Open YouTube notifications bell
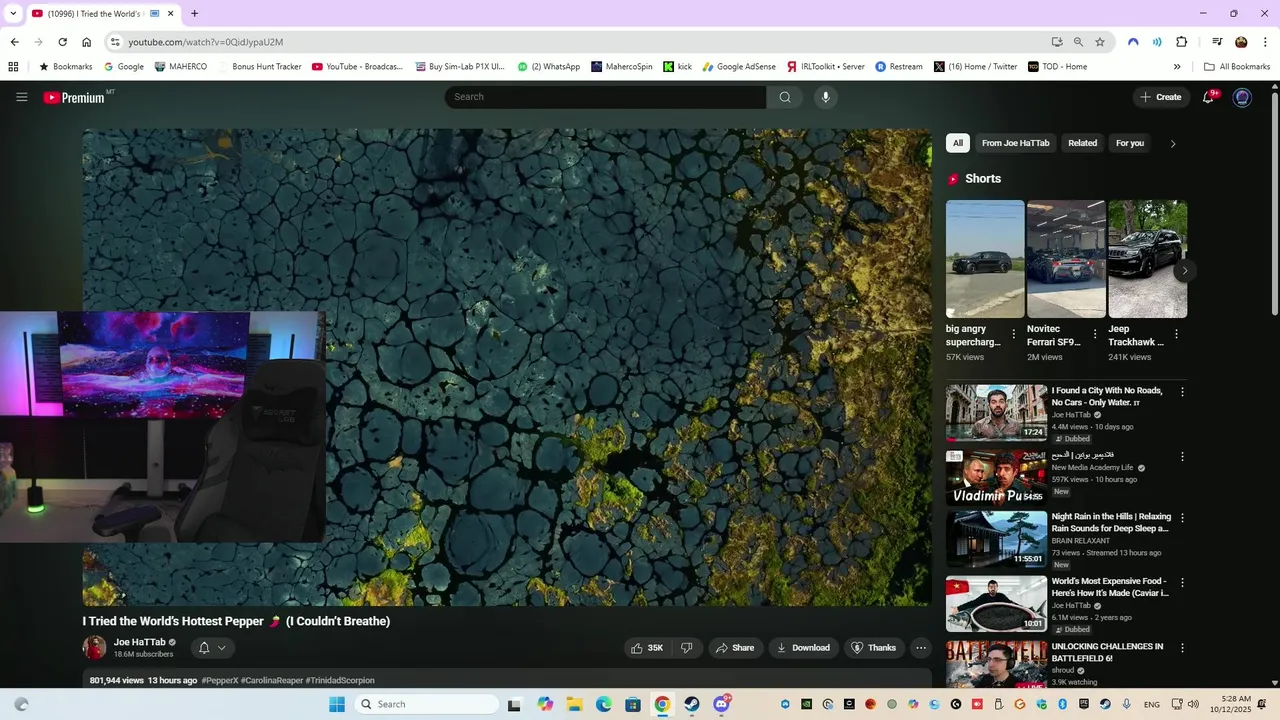This screenshot has height=720, width=1280. click(x=1209, y=97)
